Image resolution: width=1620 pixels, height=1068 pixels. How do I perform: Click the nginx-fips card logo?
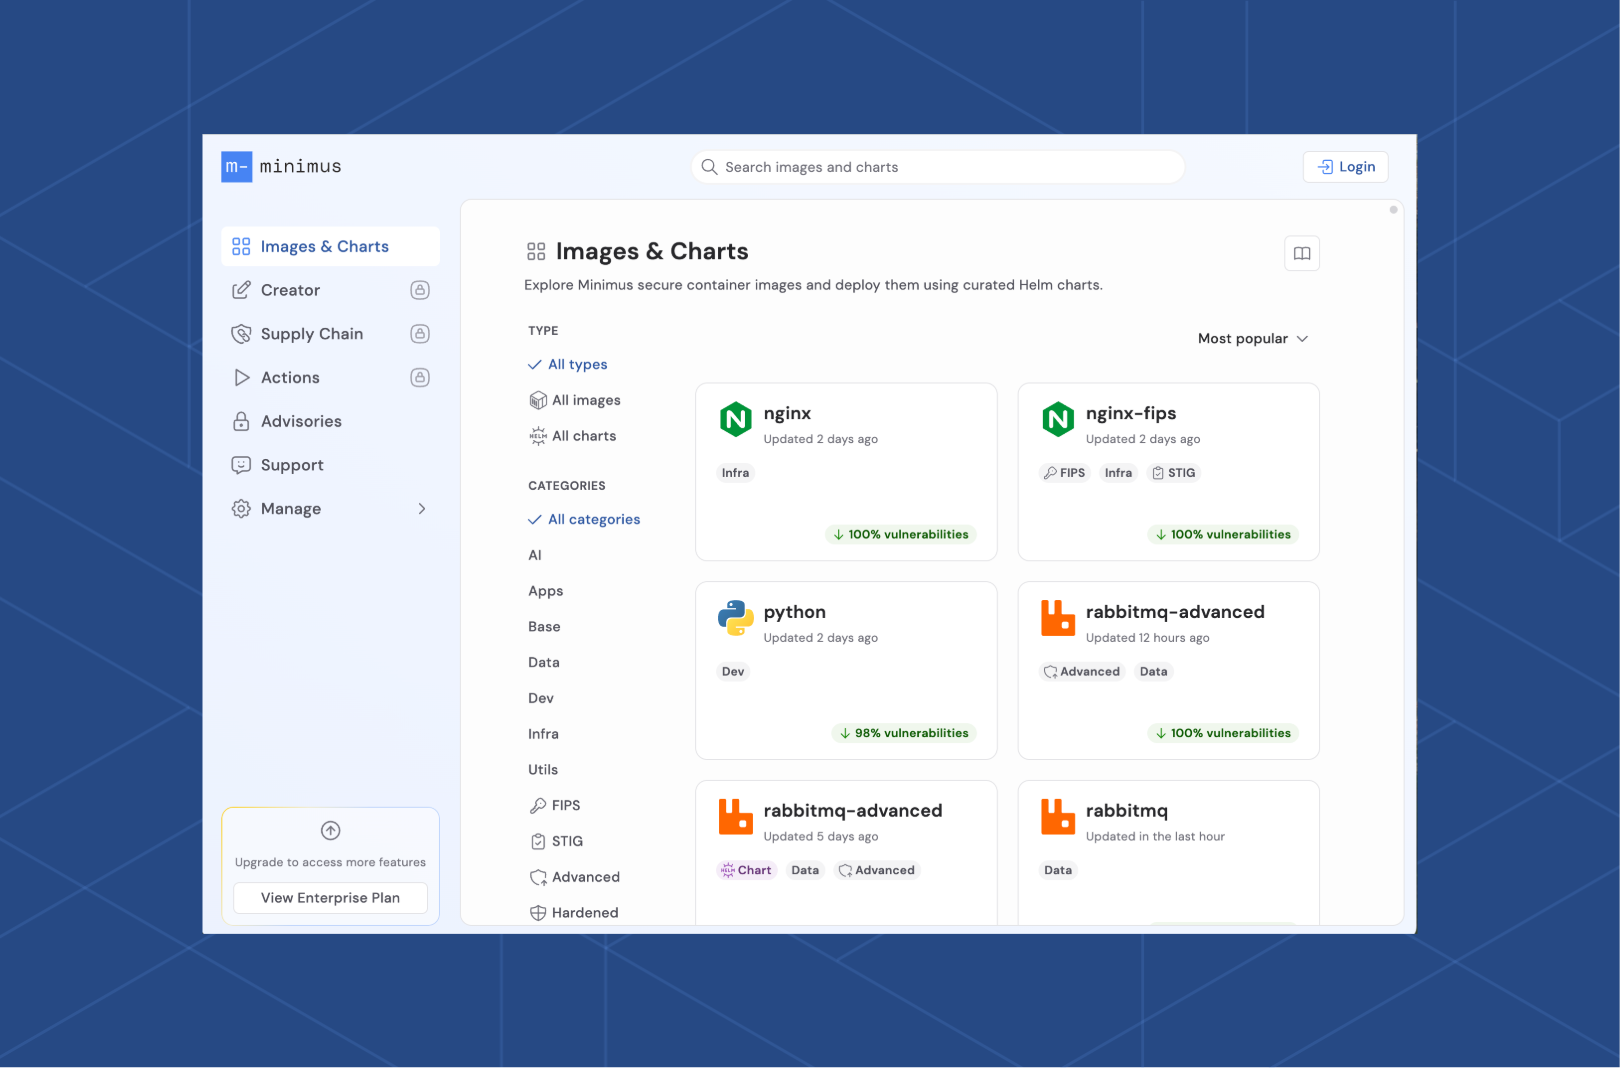coord(1058,419)
